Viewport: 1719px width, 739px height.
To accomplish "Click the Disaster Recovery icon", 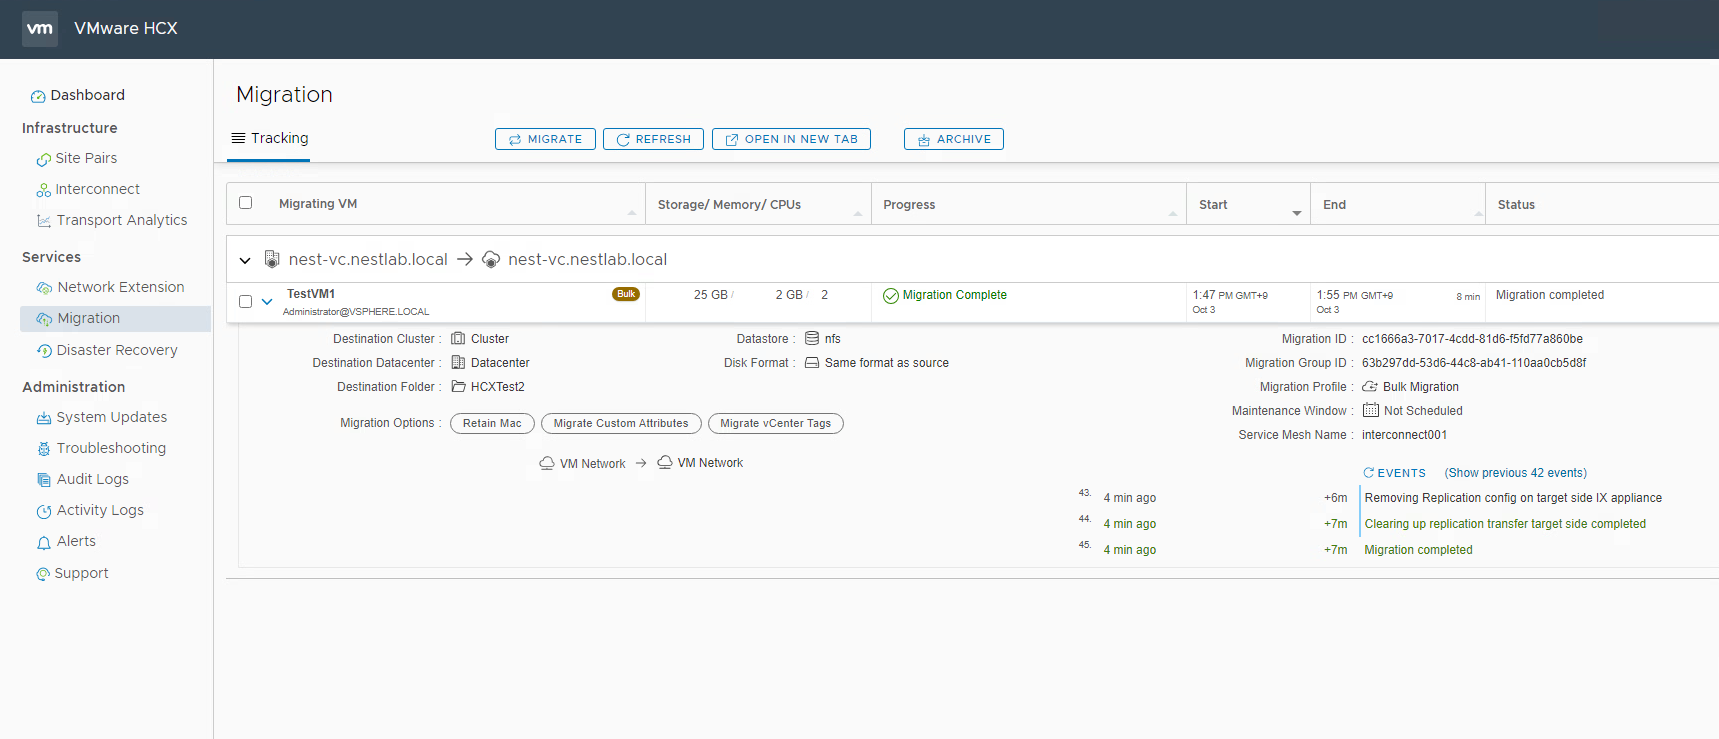I will click(x=44, y=351).
